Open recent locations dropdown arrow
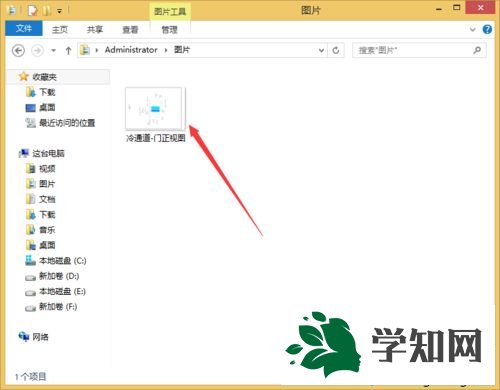The image size is (500, 390). click(53, 51)
